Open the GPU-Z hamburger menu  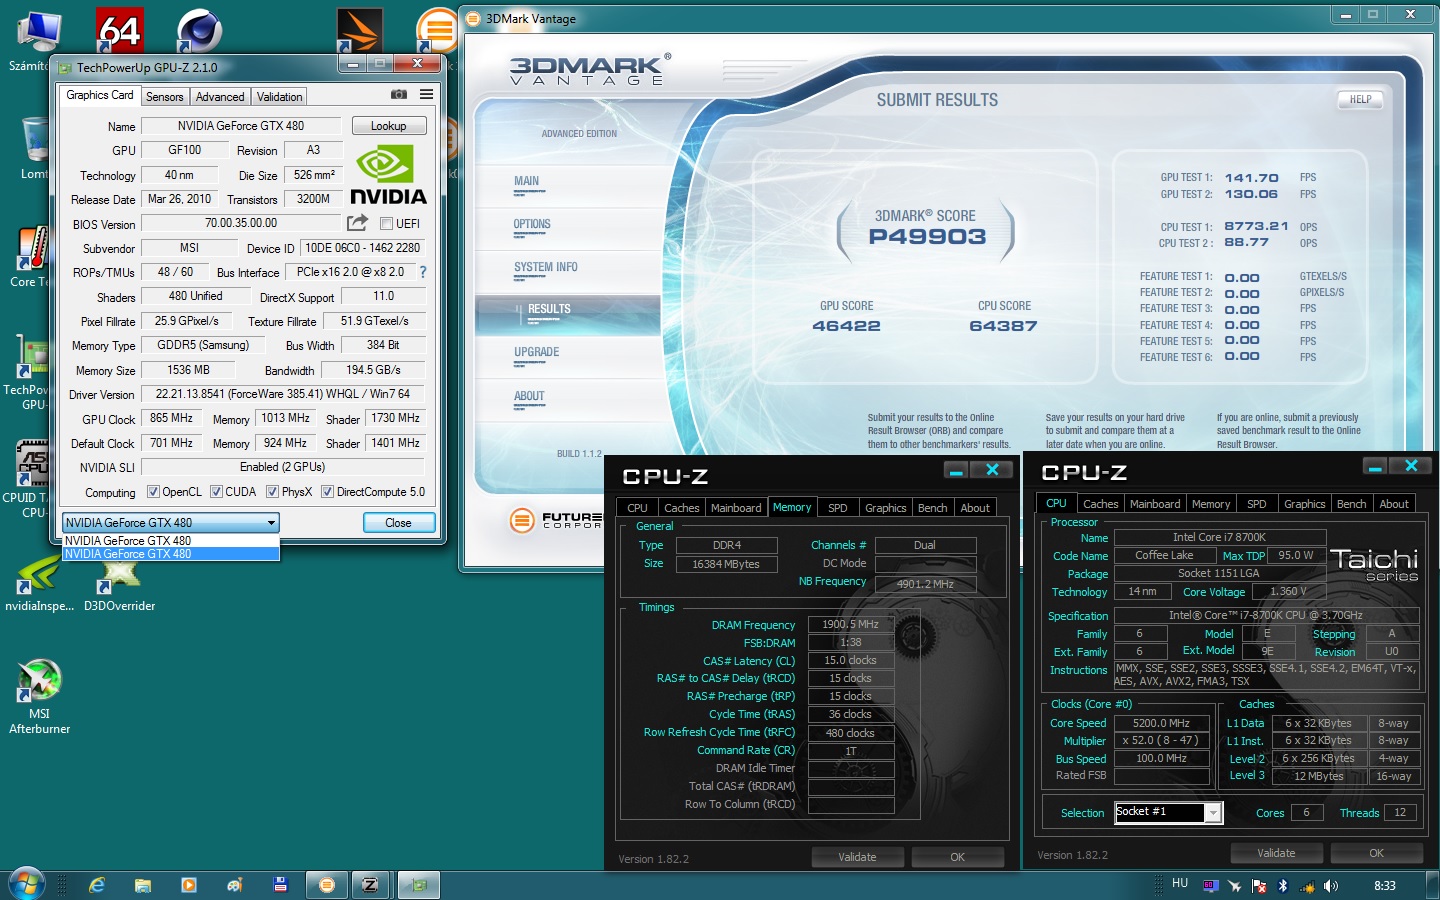coord(426,94)
